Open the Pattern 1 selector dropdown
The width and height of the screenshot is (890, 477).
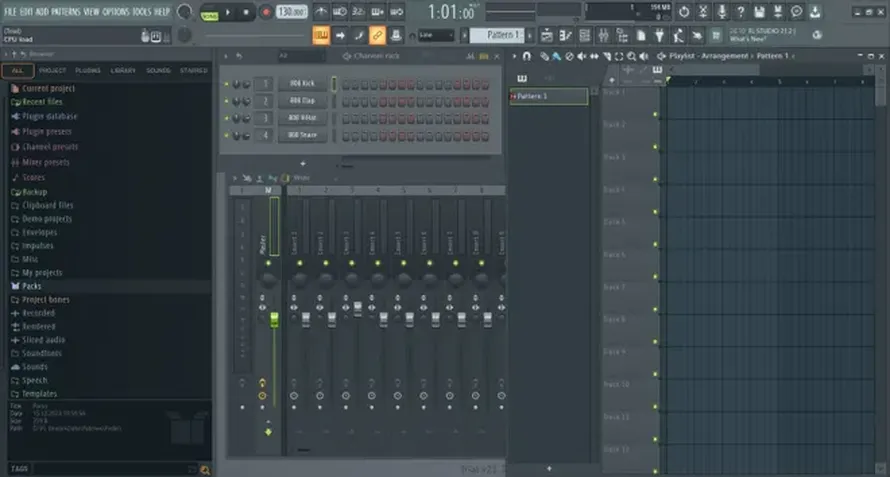(x=499, y=36)
